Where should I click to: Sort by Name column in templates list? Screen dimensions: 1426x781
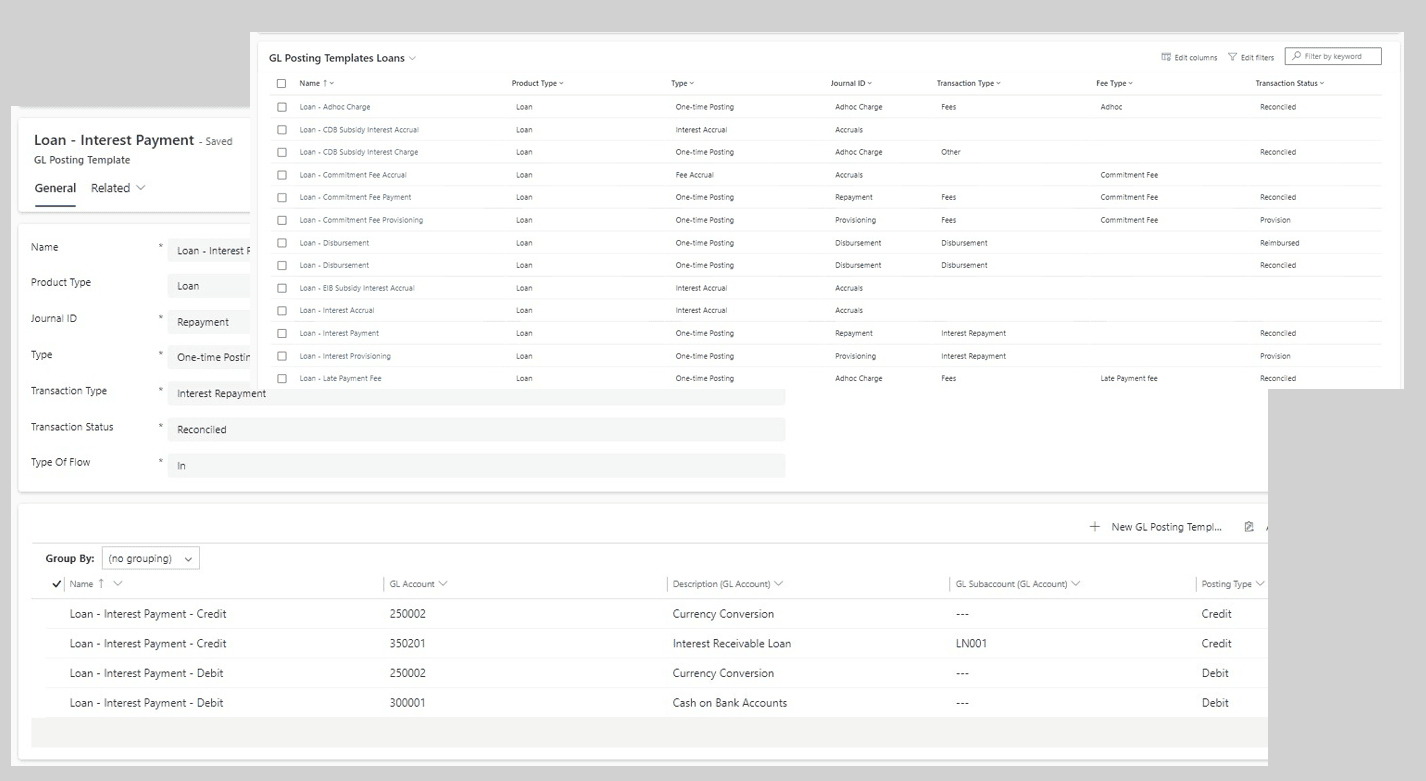click(x=317, y=84)
